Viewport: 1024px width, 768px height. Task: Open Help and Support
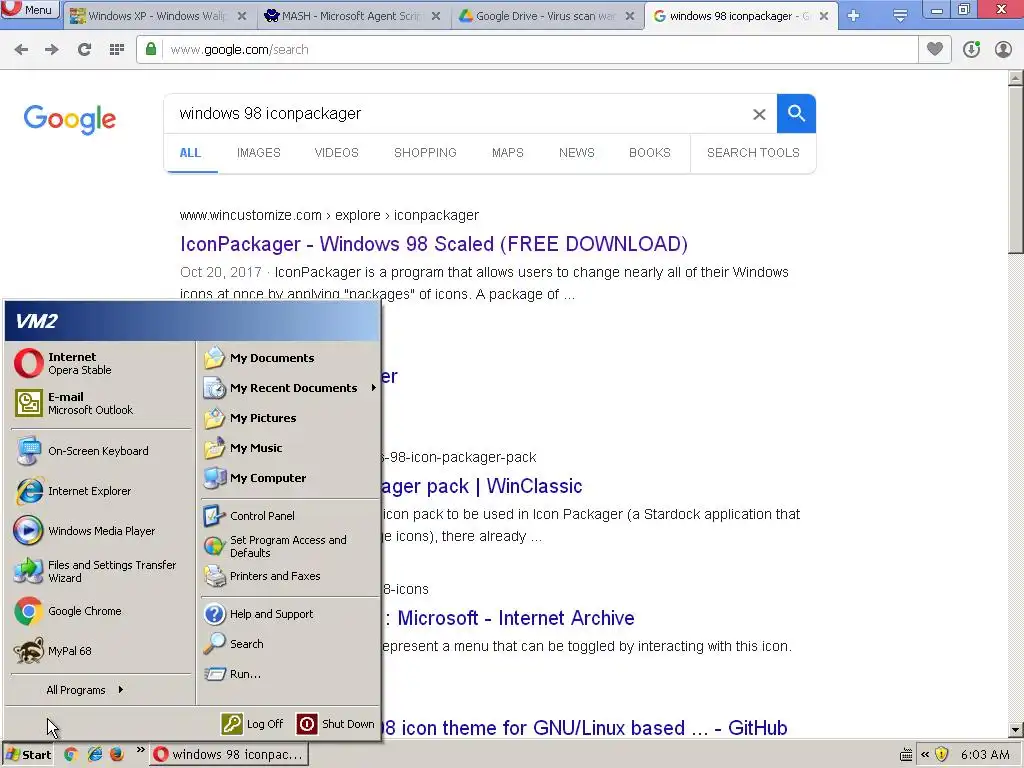pos(289,614)
